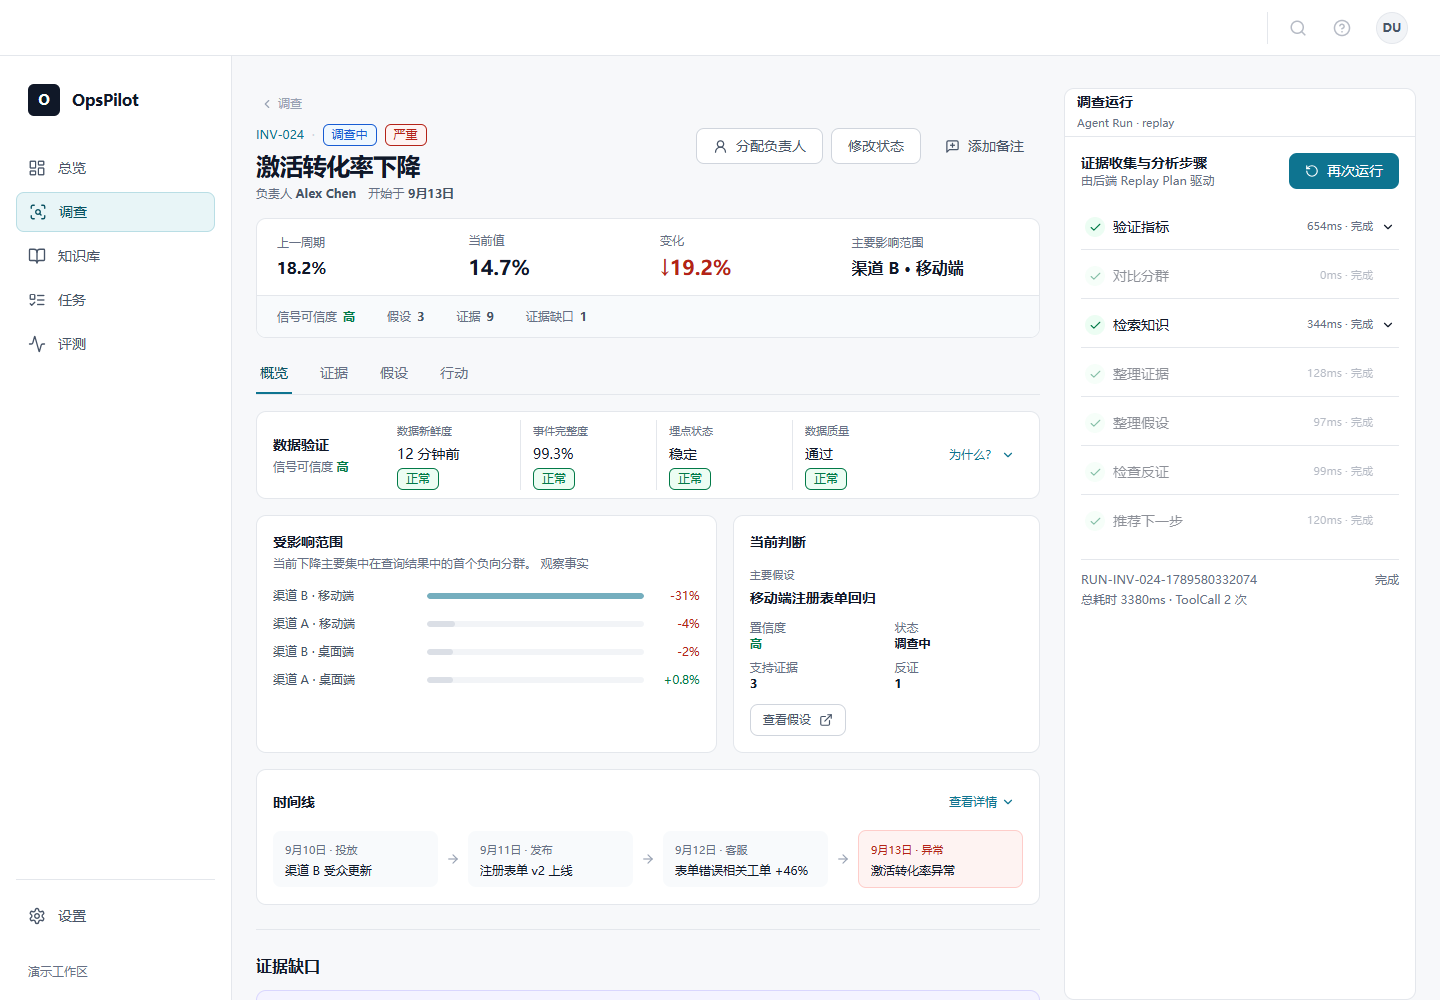The width and height of the screenshot is (1440, 1000).
Task: Click the person icon in 分配负责人
Action: point(720,146)
